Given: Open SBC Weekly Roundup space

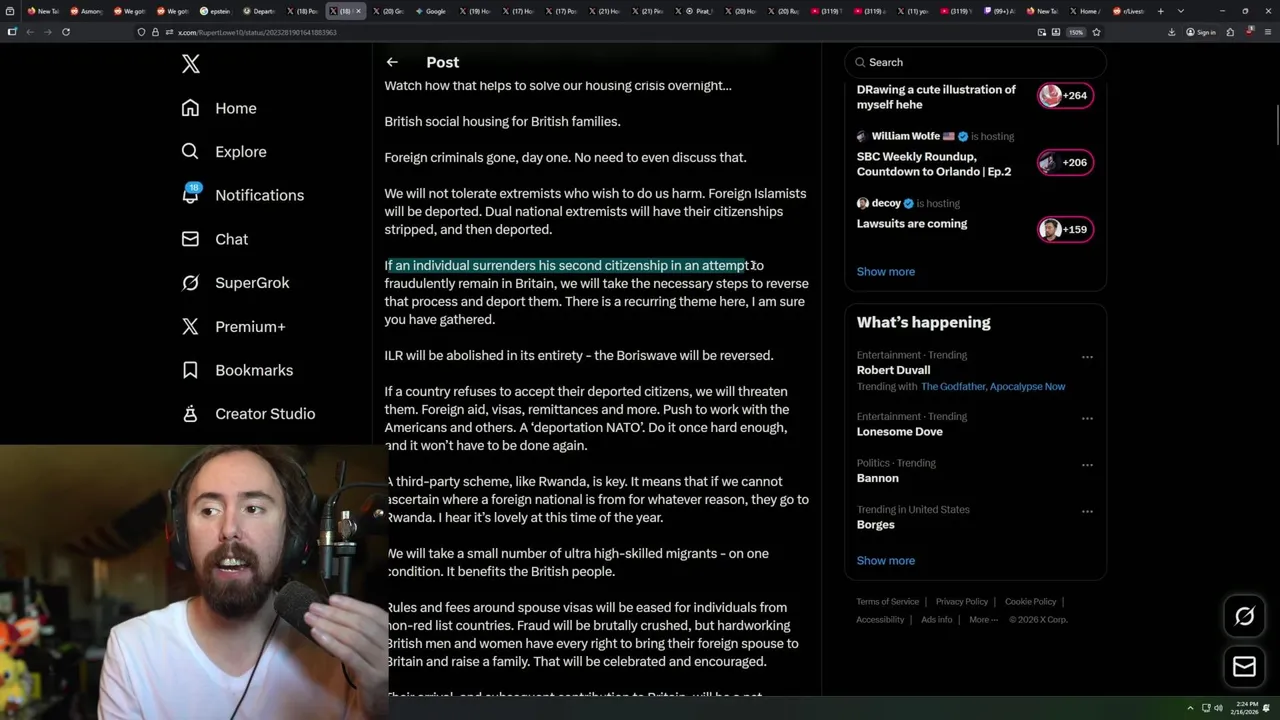Looking at the screenshot, I should [x=933, y=164].
